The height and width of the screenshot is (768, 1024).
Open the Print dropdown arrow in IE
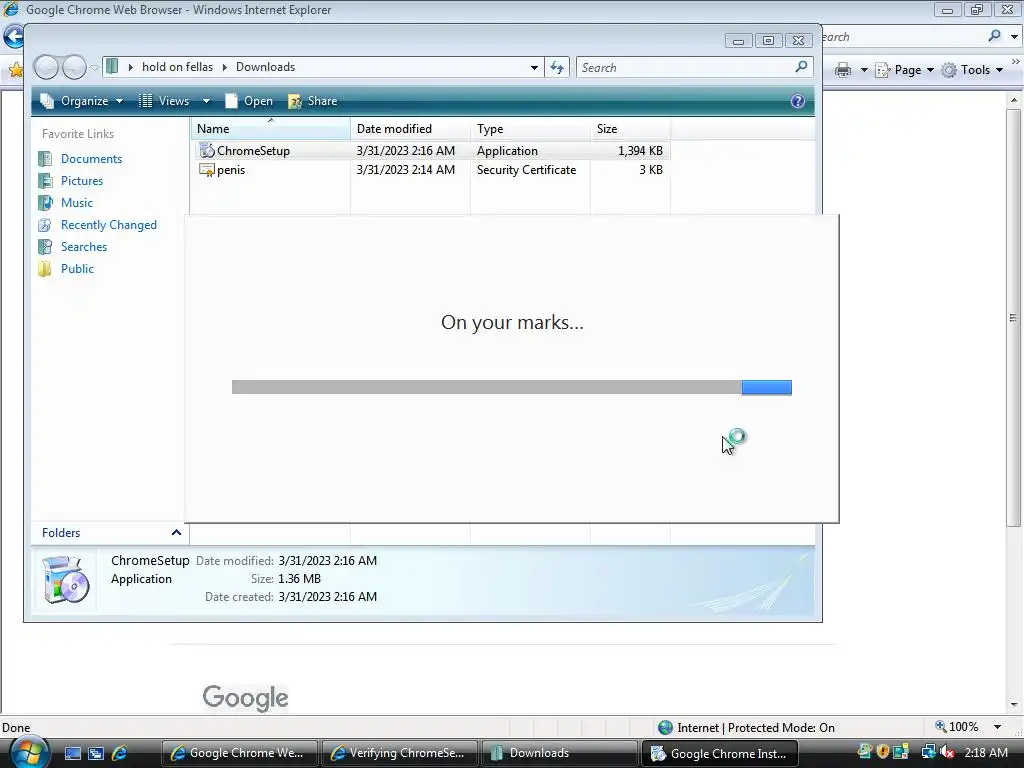(x=863, y=70)
